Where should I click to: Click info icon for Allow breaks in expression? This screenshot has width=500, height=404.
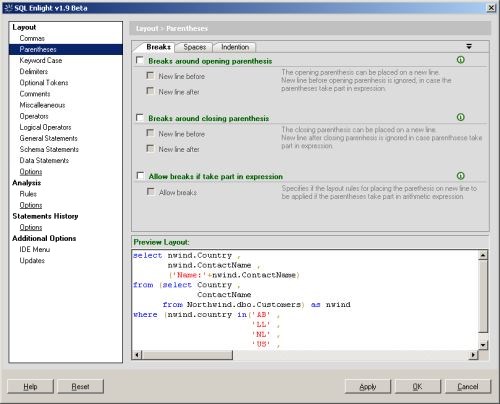[460, 176]
